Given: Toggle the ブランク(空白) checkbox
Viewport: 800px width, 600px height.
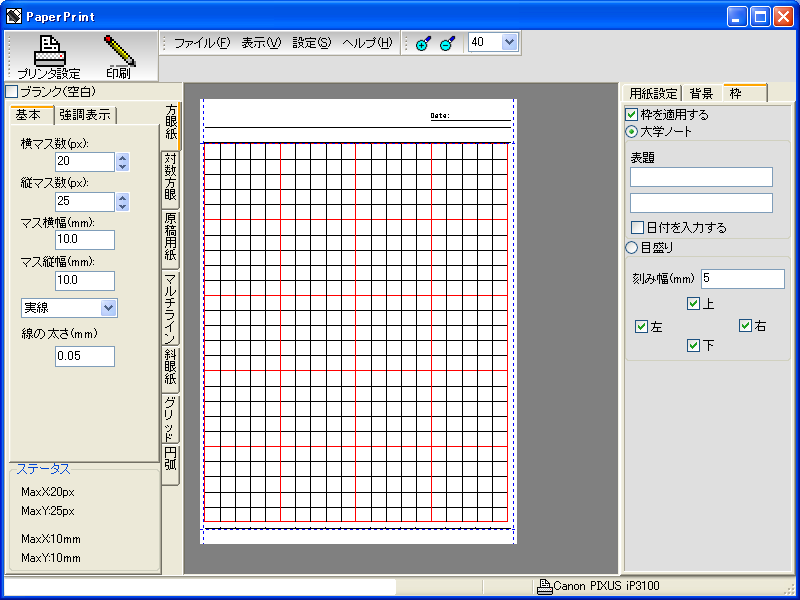Looking at the screenshot, I should coord(12,92).
